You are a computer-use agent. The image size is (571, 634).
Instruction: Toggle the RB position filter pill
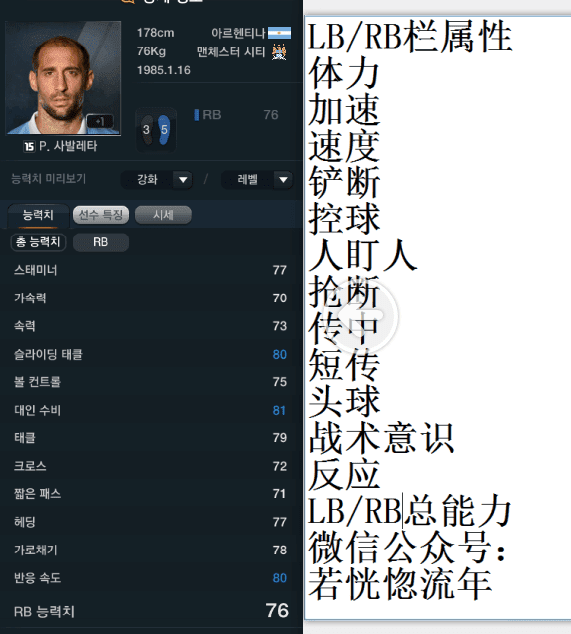coord(101,242)
